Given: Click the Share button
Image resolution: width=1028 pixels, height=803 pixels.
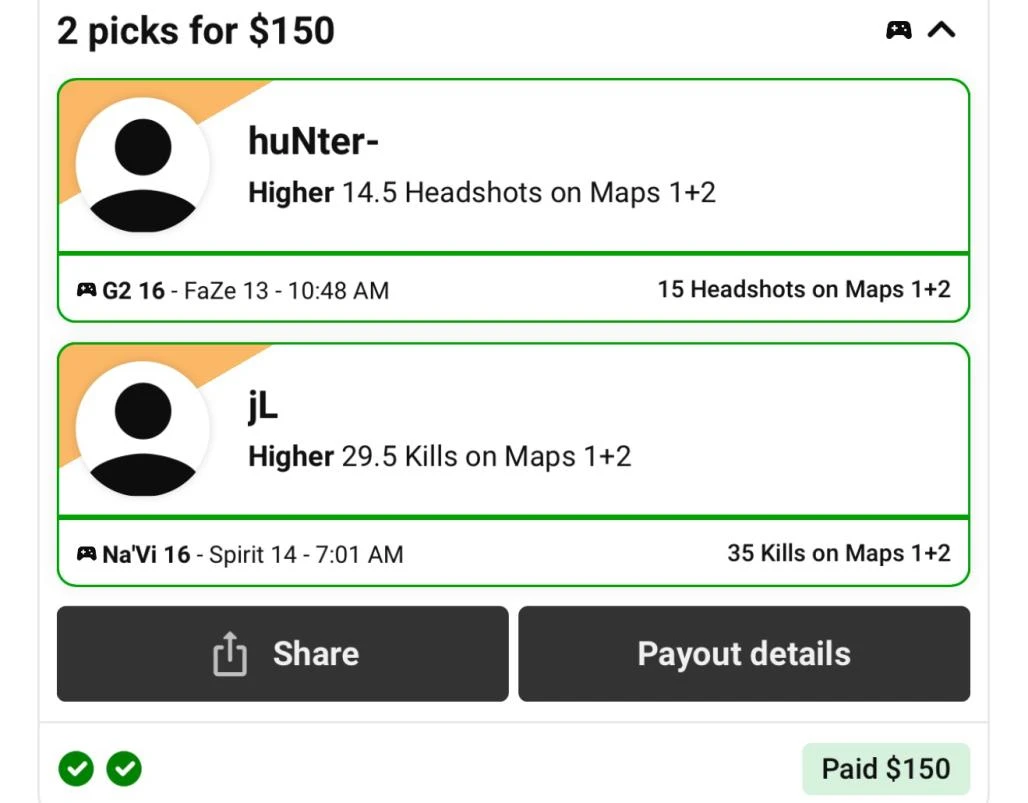Looking at the screenshot, I should click(283, 654).
